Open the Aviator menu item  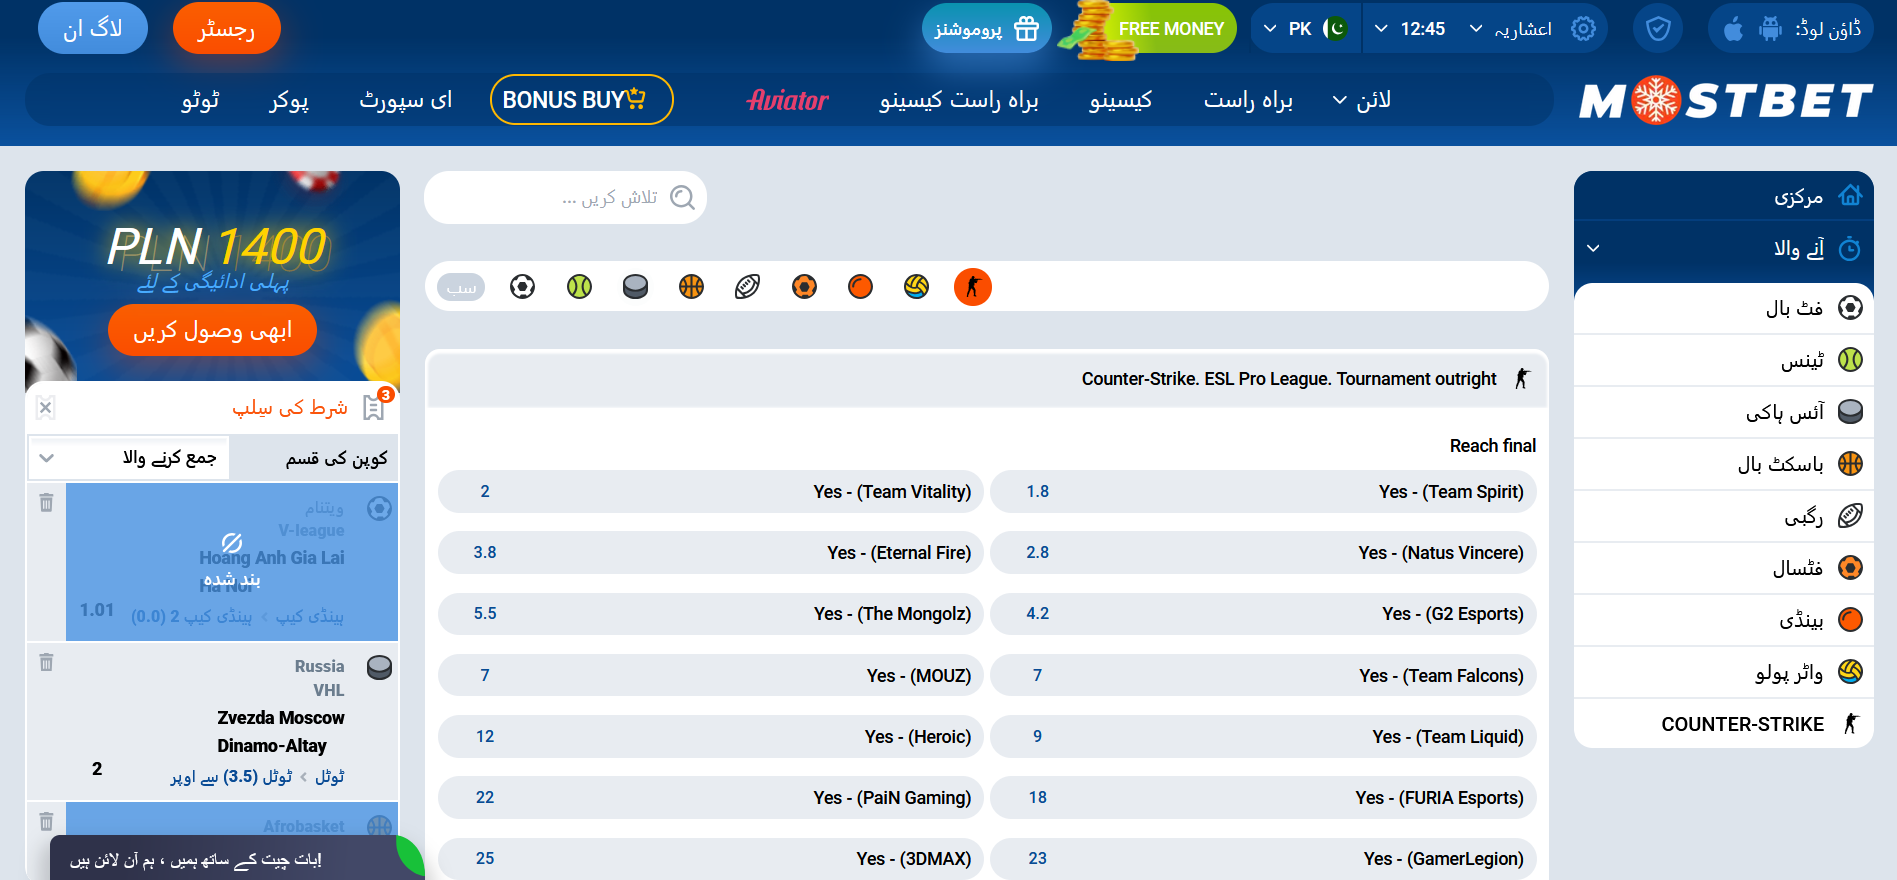tap(788, 100)
